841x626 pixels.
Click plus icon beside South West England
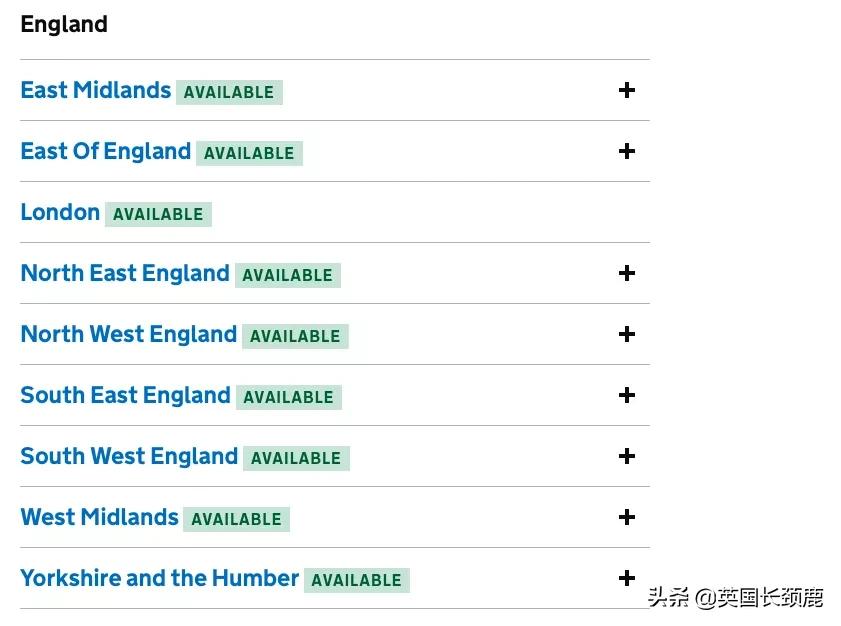(x=627, y=457)
